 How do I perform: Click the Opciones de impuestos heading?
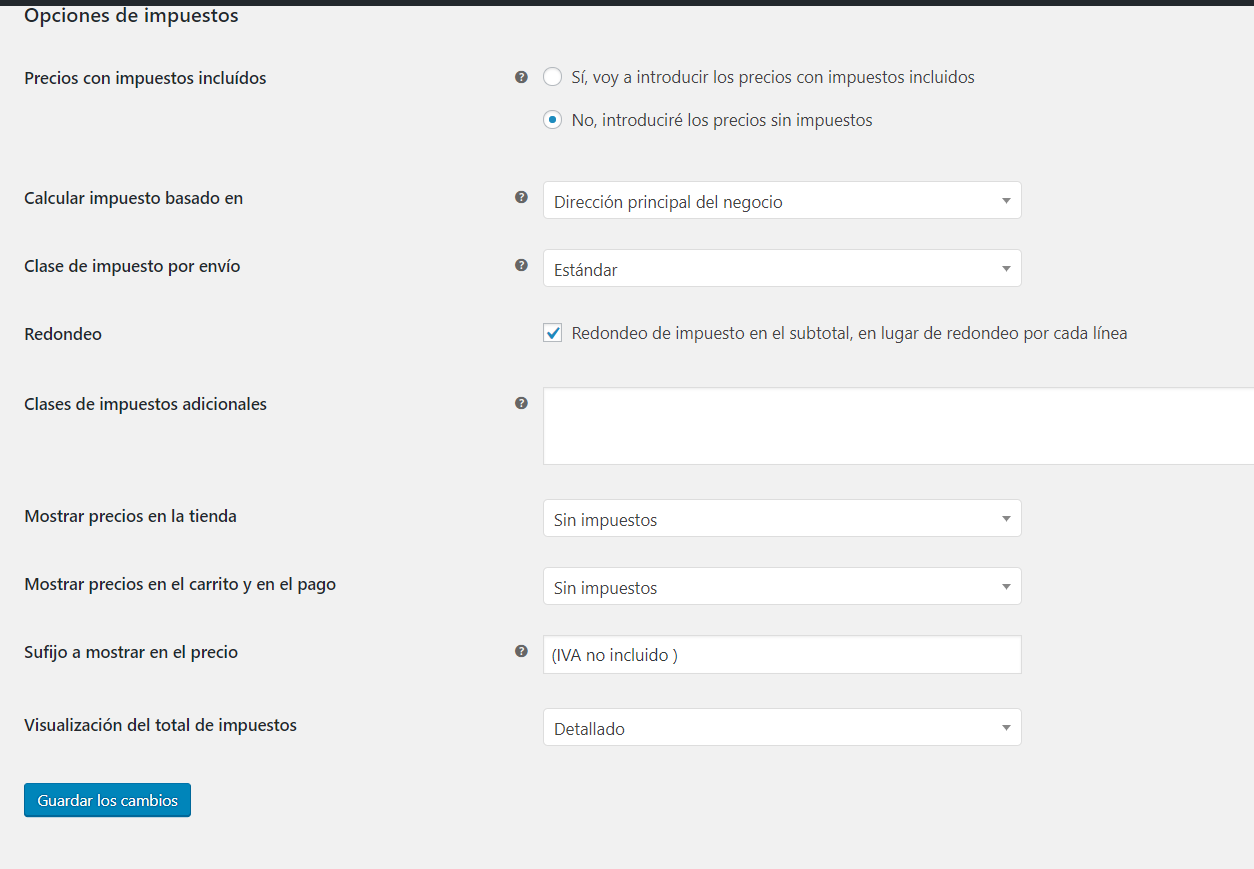pyautogui.click(x=131, y=16)
